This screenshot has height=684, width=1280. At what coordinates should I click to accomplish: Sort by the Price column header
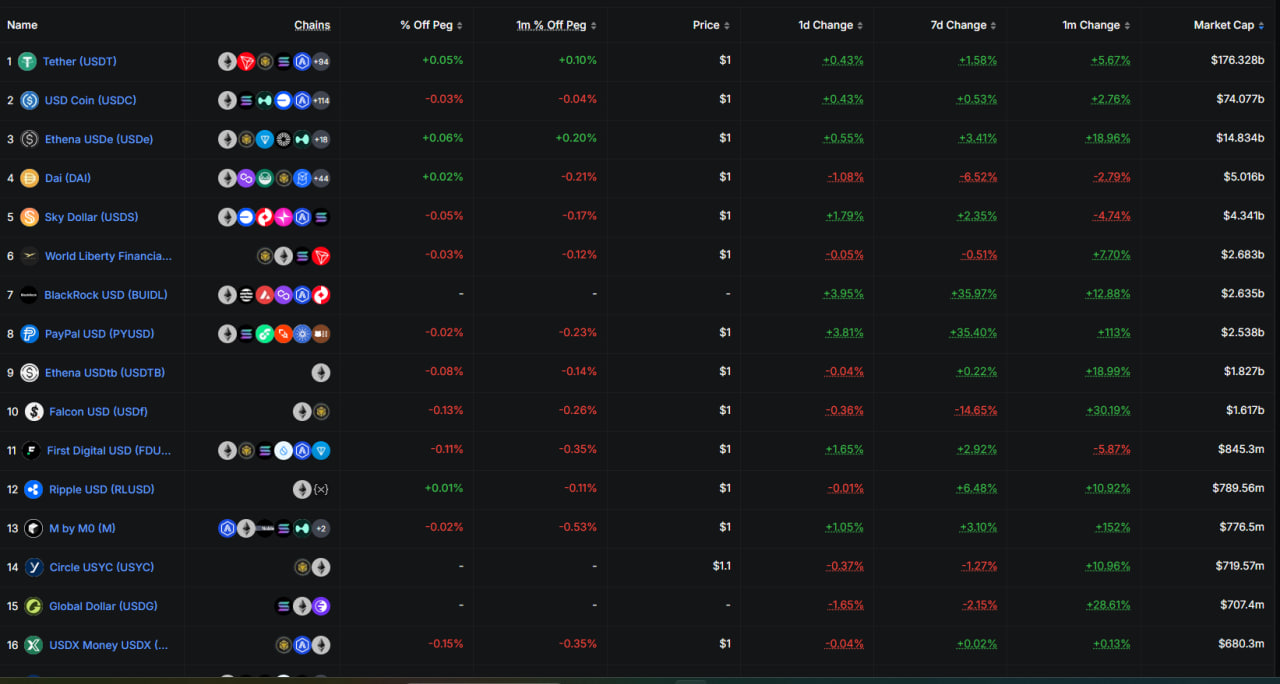click(710, 25)
